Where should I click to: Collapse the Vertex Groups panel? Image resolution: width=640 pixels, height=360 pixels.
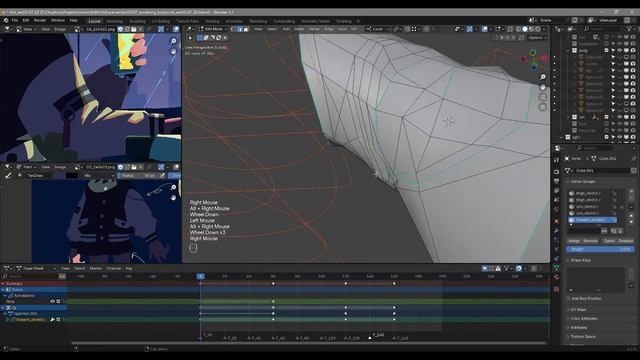pyautogui.click(x=568, y=181)
